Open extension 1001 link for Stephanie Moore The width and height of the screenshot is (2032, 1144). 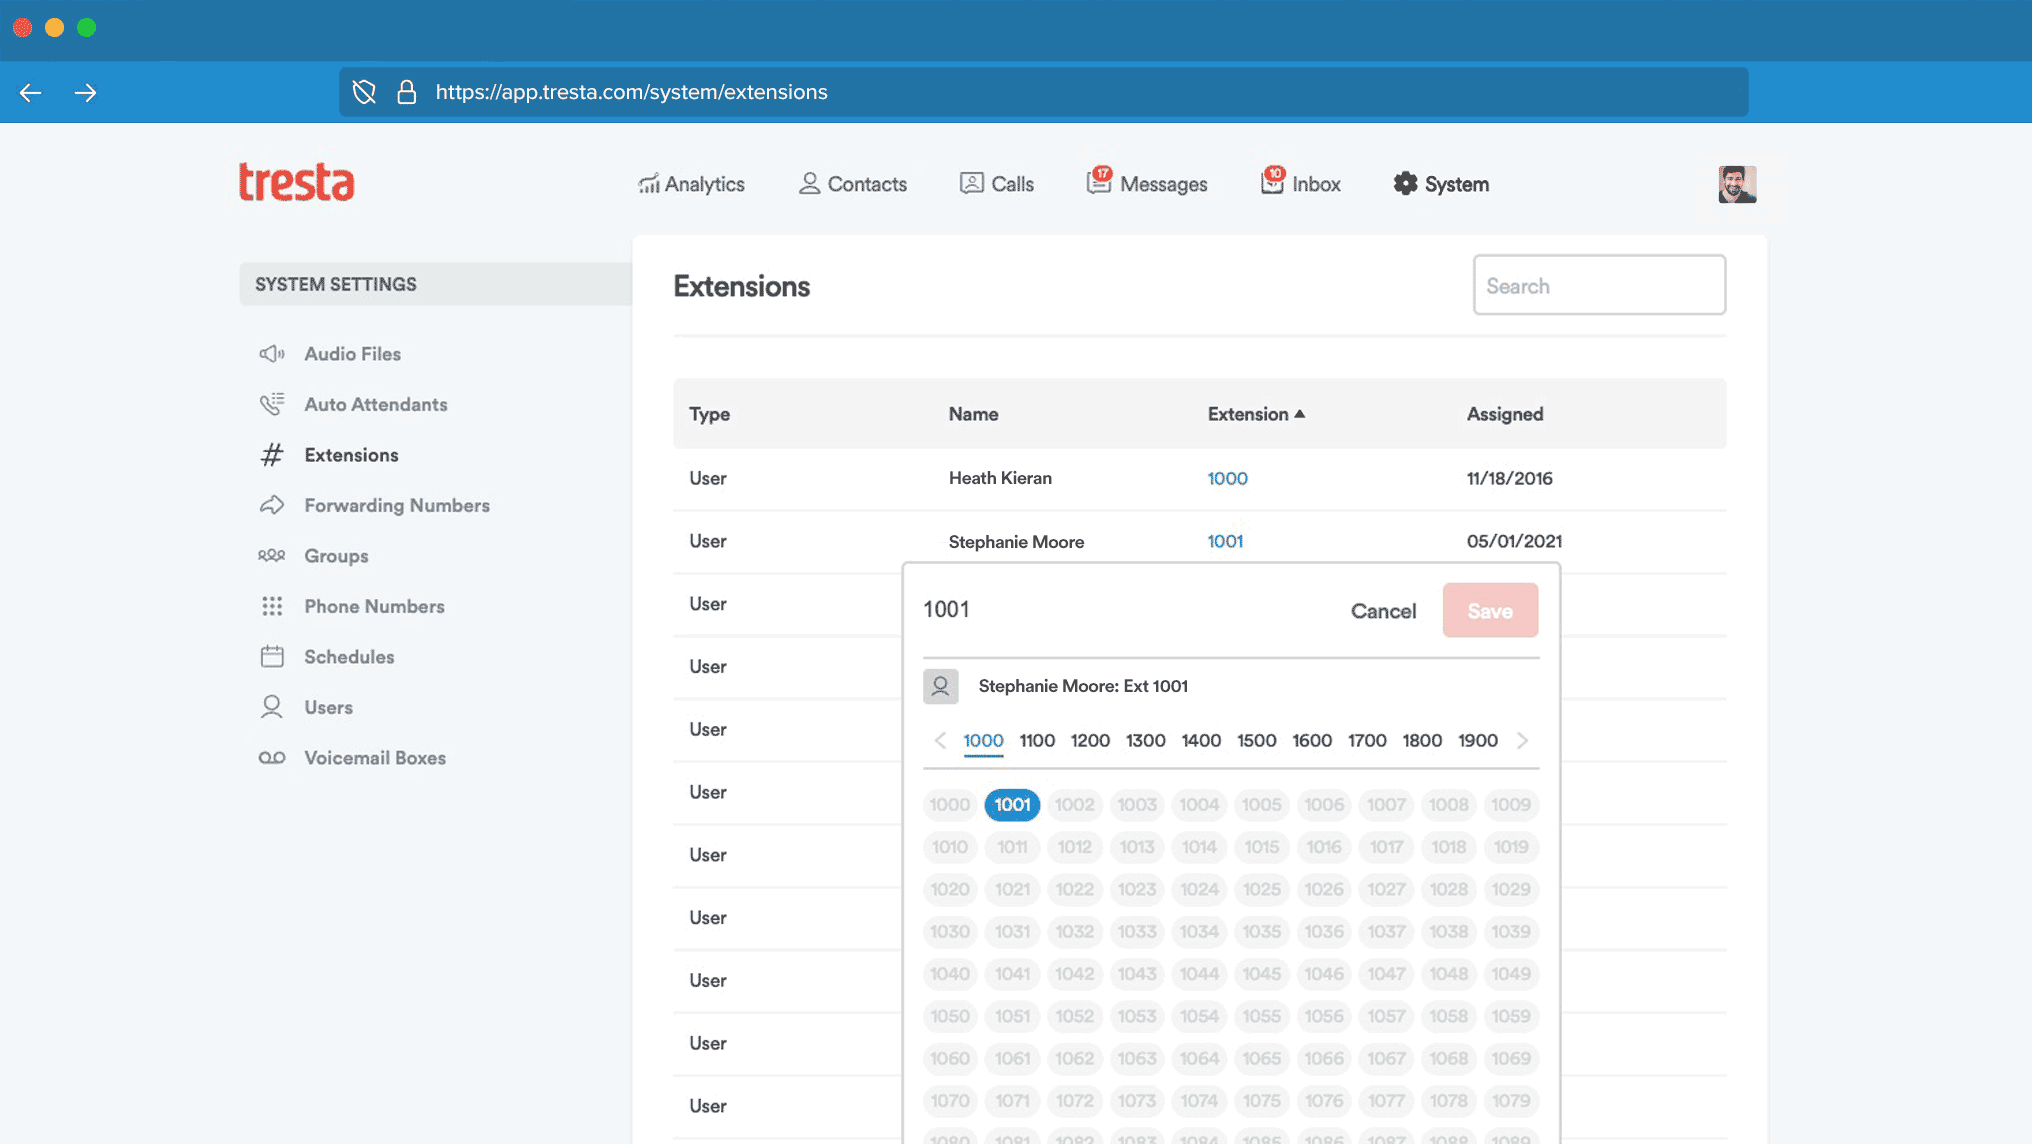pos(1225,541)
